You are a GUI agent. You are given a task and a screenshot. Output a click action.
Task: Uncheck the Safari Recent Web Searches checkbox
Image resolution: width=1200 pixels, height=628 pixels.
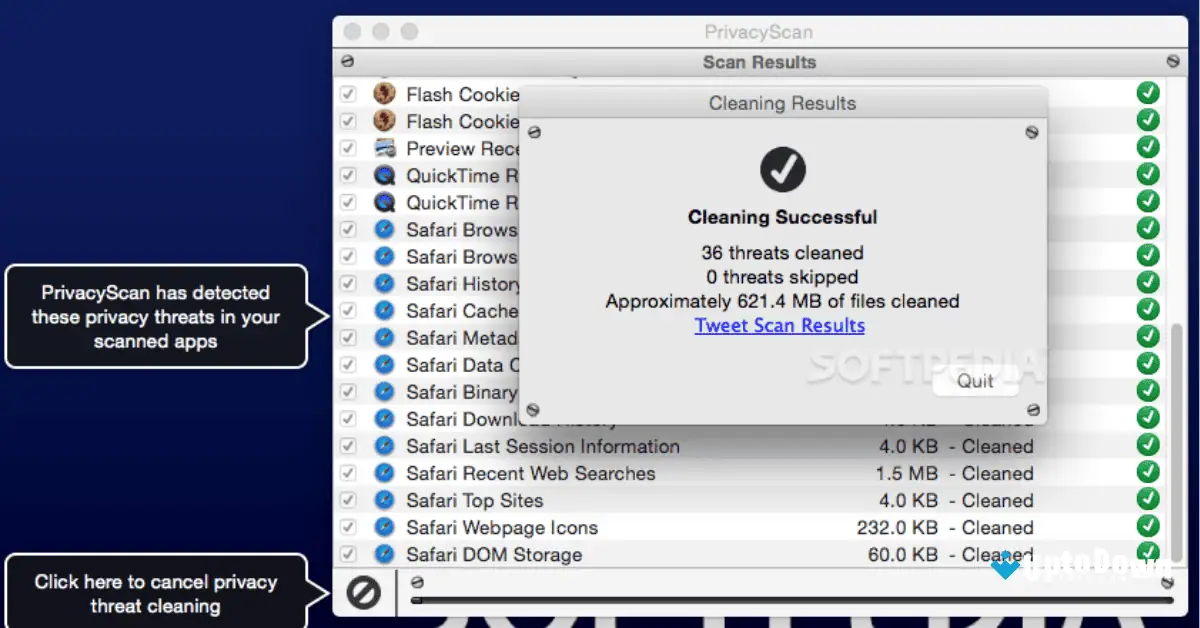tap(347, 473)
